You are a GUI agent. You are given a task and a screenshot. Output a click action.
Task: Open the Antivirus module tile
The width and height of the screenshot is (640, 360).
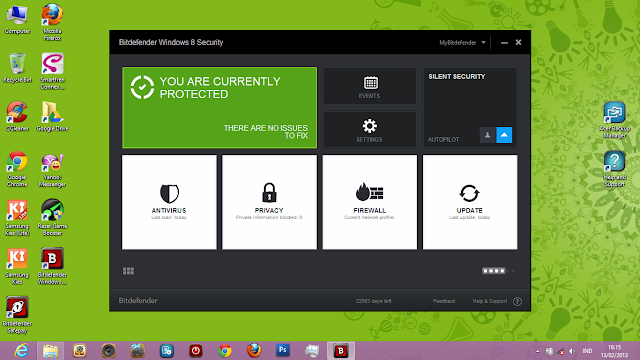tap(169, 202)
